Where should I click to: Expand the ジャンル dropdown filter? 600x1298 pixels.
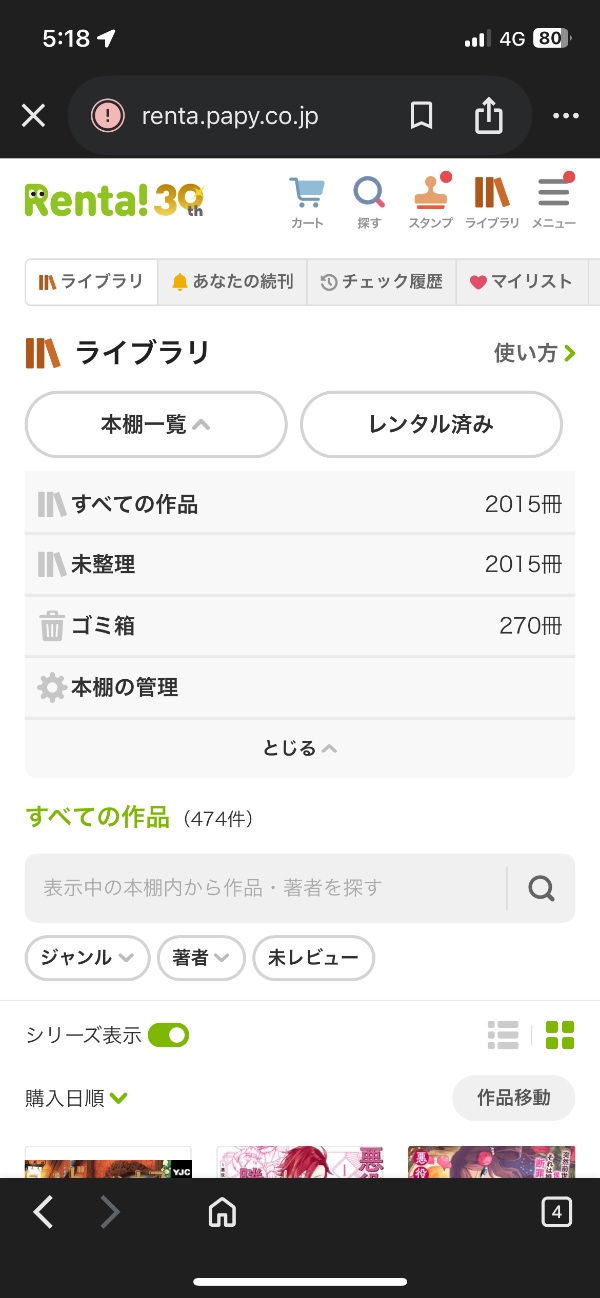(87, 958)
